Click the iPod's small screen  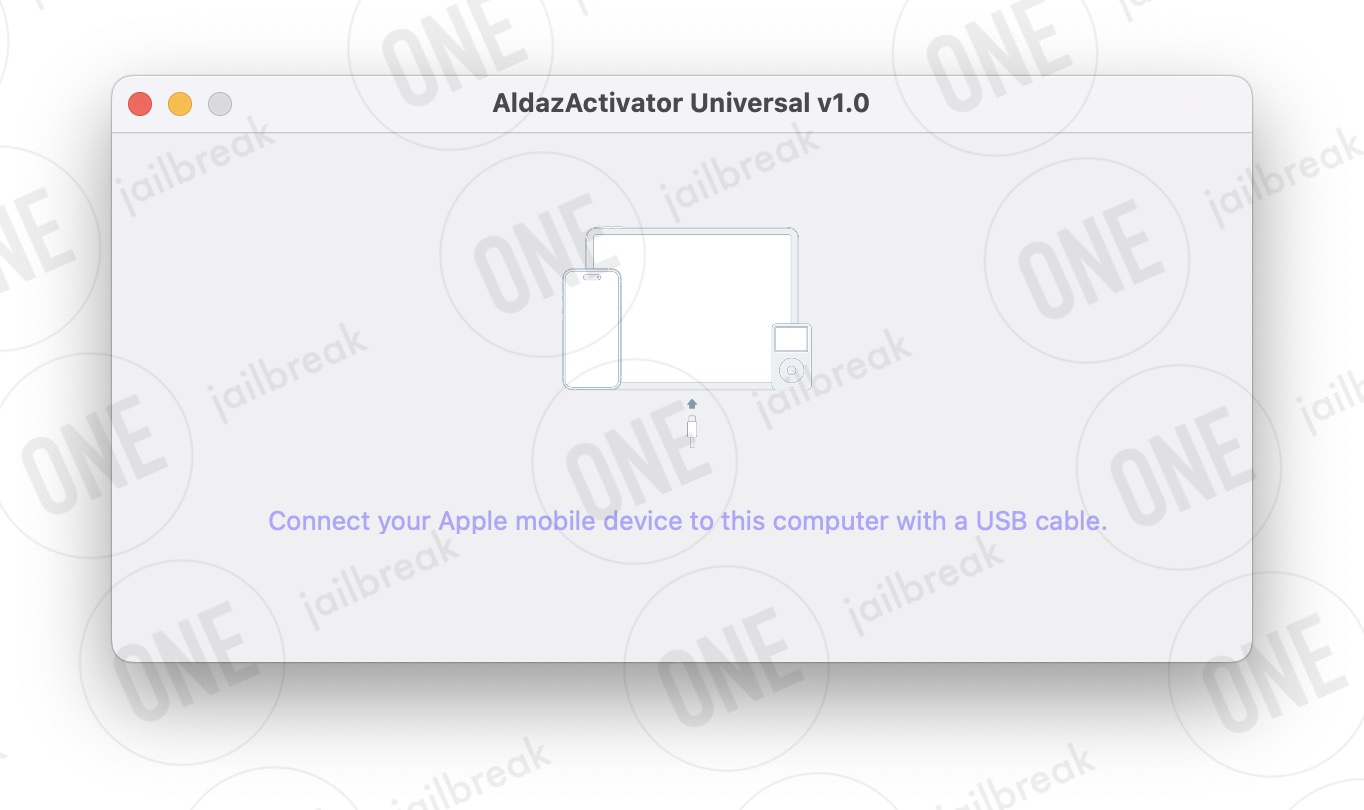(x=791, y=339)
